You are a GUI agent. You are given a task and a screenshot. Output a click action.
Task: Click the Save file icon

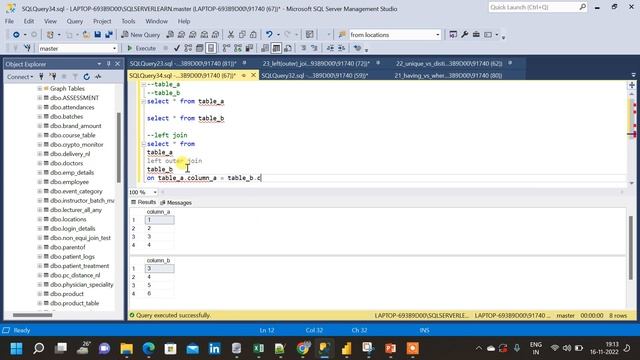click(98, 35)
